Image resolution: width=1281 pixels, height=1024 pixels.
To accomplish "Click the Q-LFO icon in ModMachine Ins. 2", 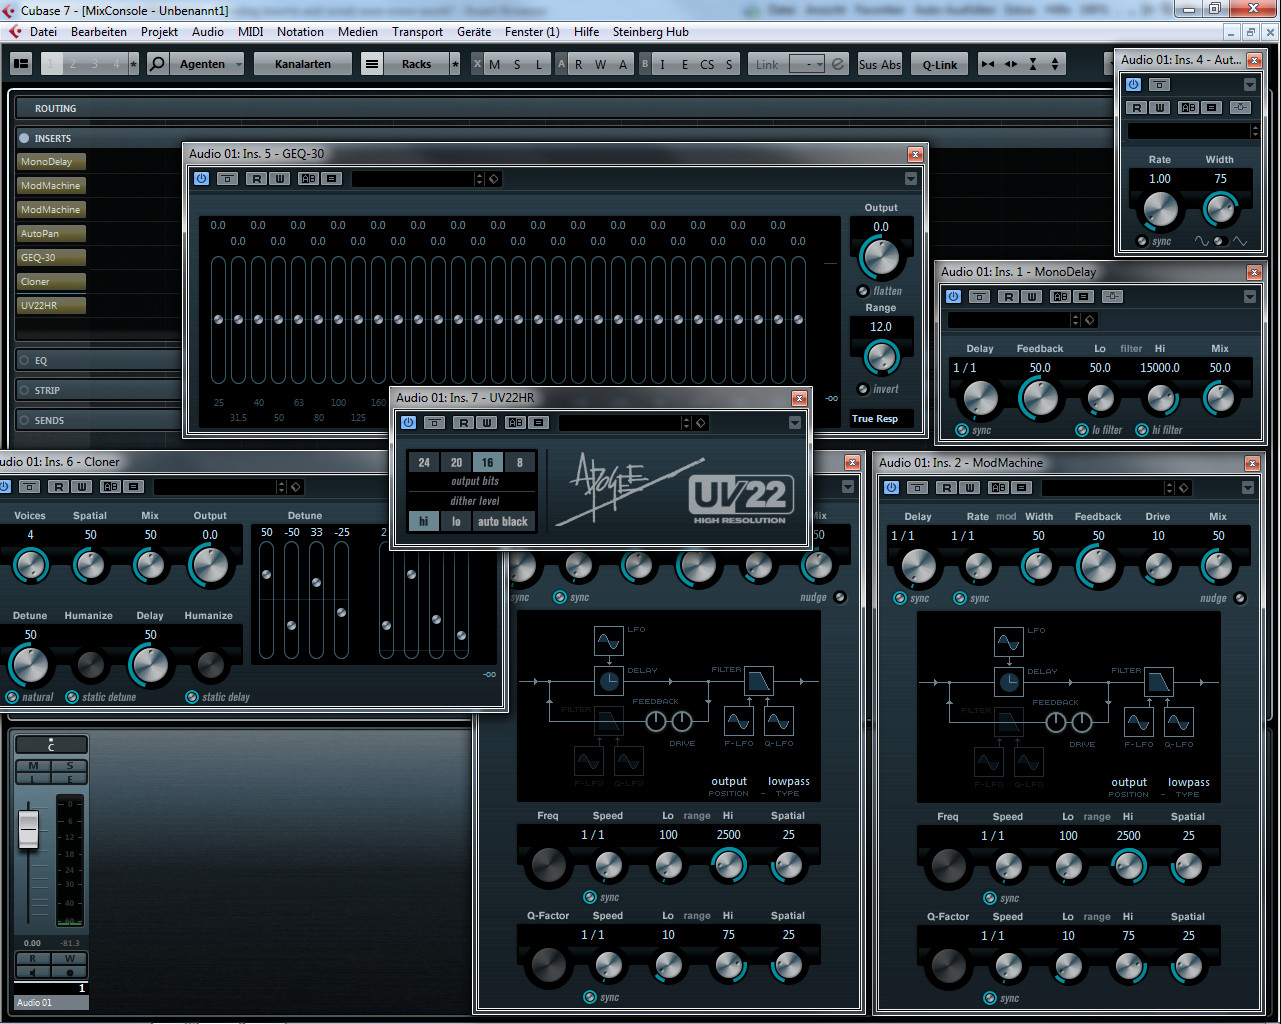I will [1179, 722].
